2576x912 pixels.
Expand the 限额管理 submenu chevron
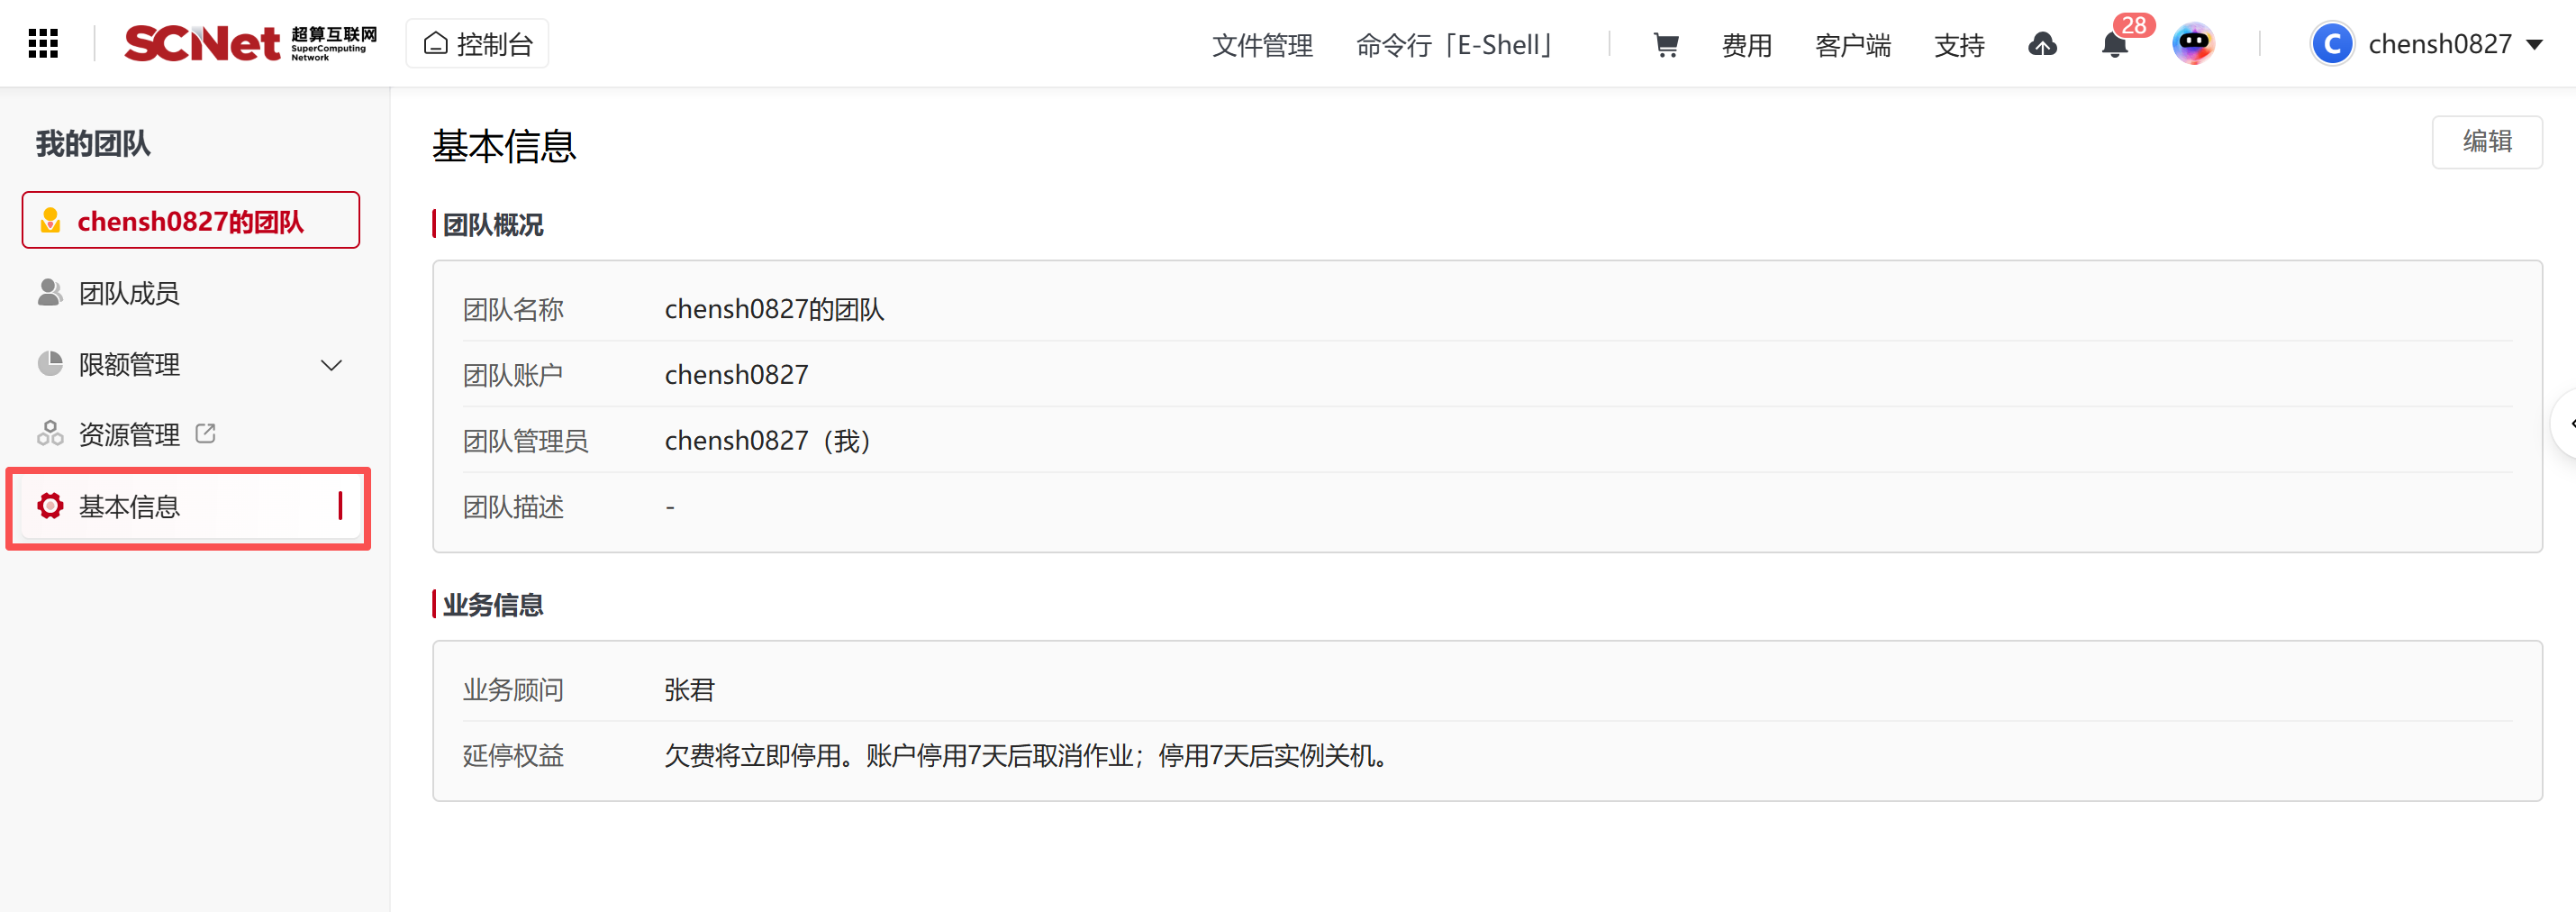point(331,365)
